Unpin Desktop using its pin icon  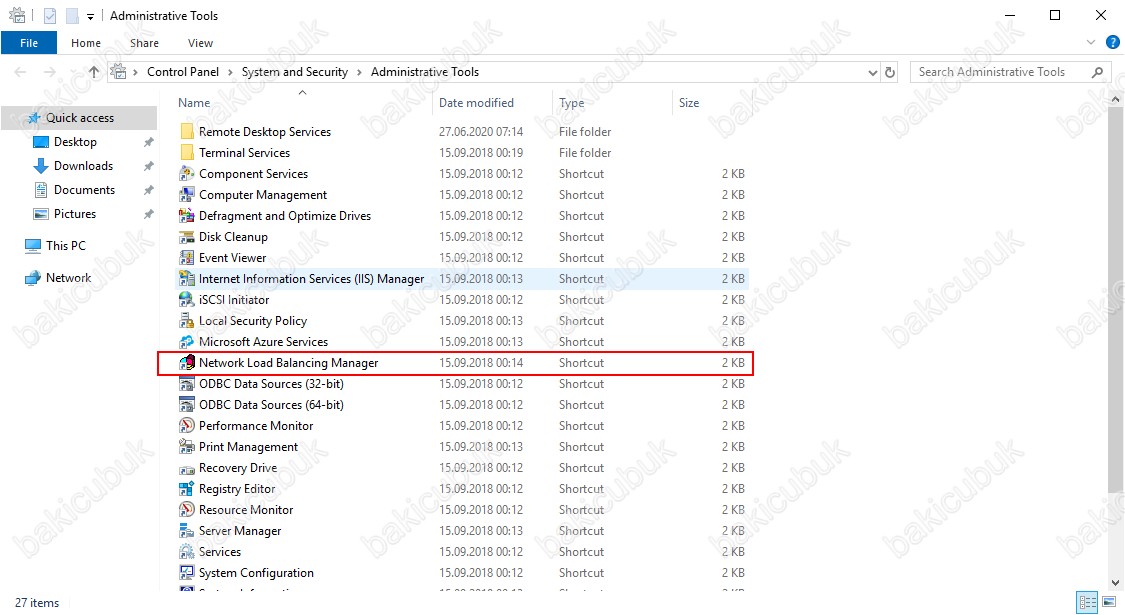coord(149,142)
